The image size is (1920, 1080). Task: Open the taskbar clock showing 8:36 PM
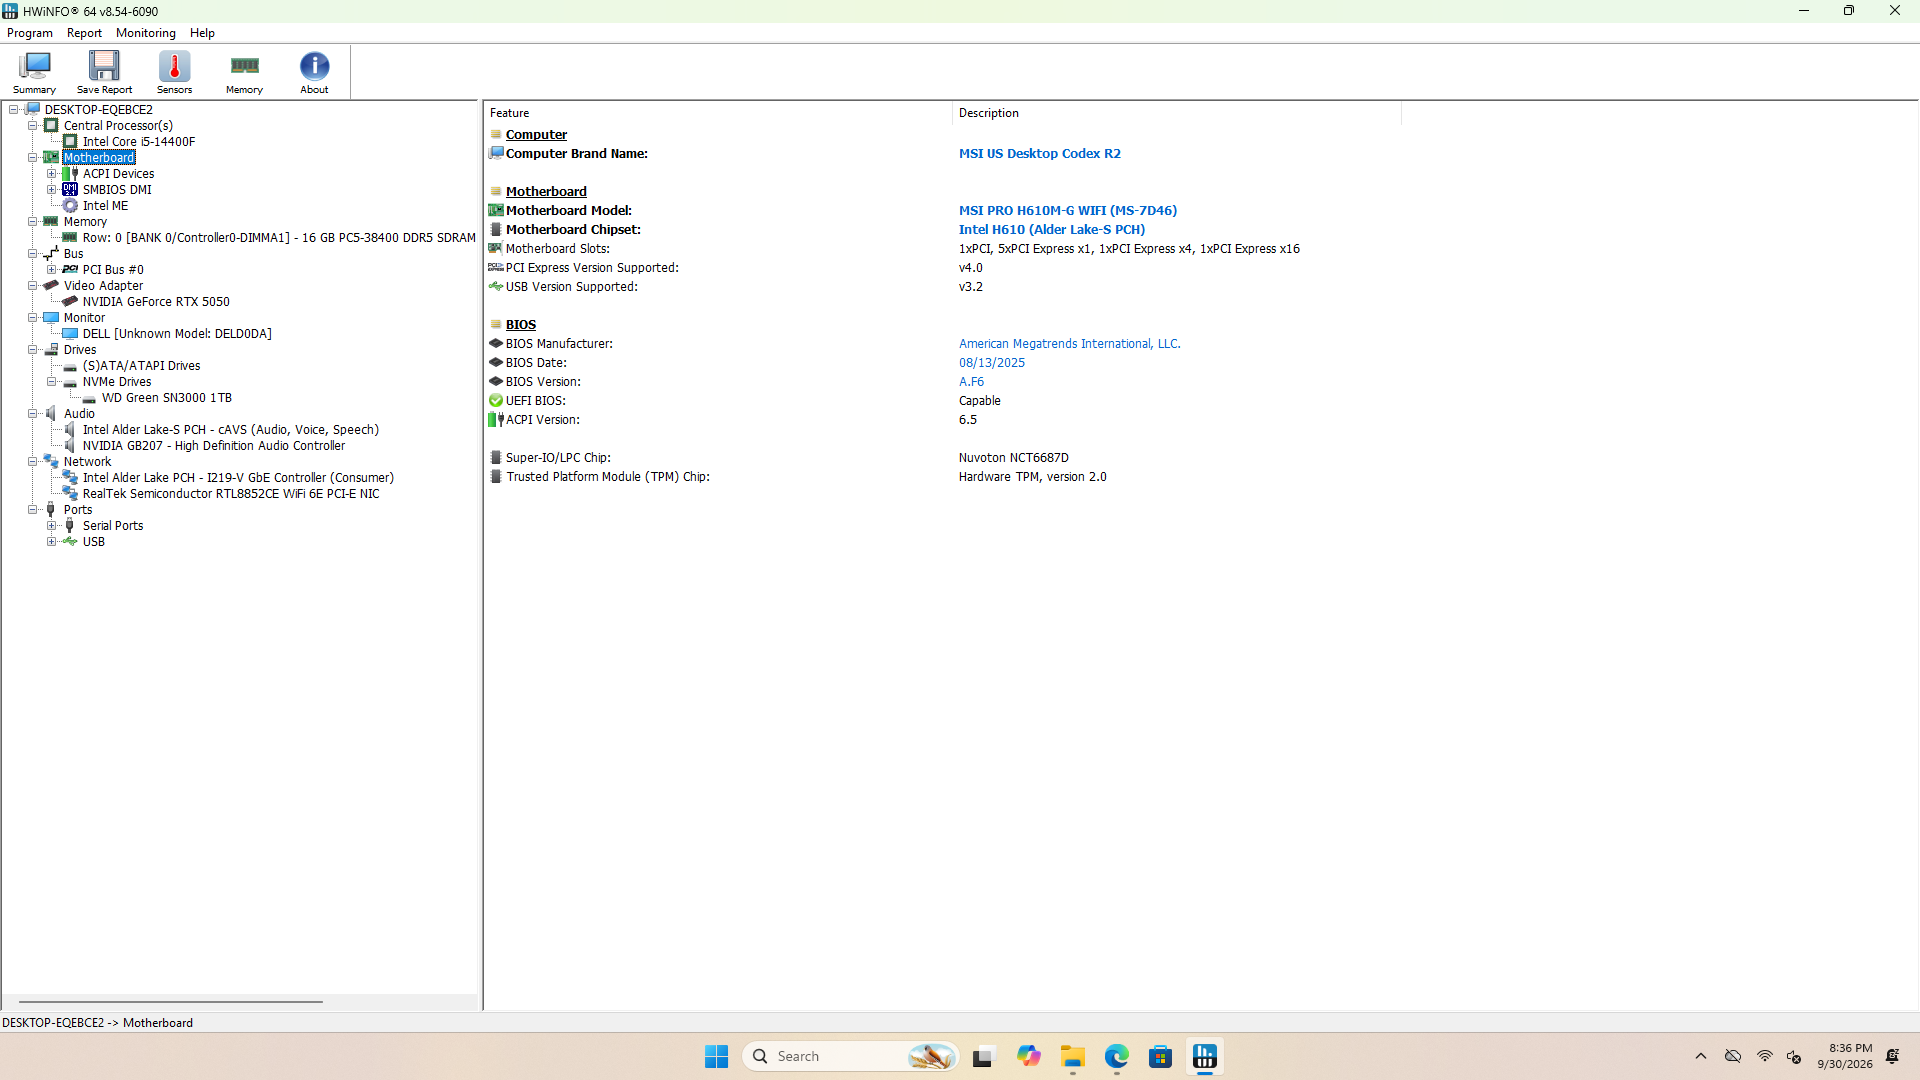[1846, 1056]
